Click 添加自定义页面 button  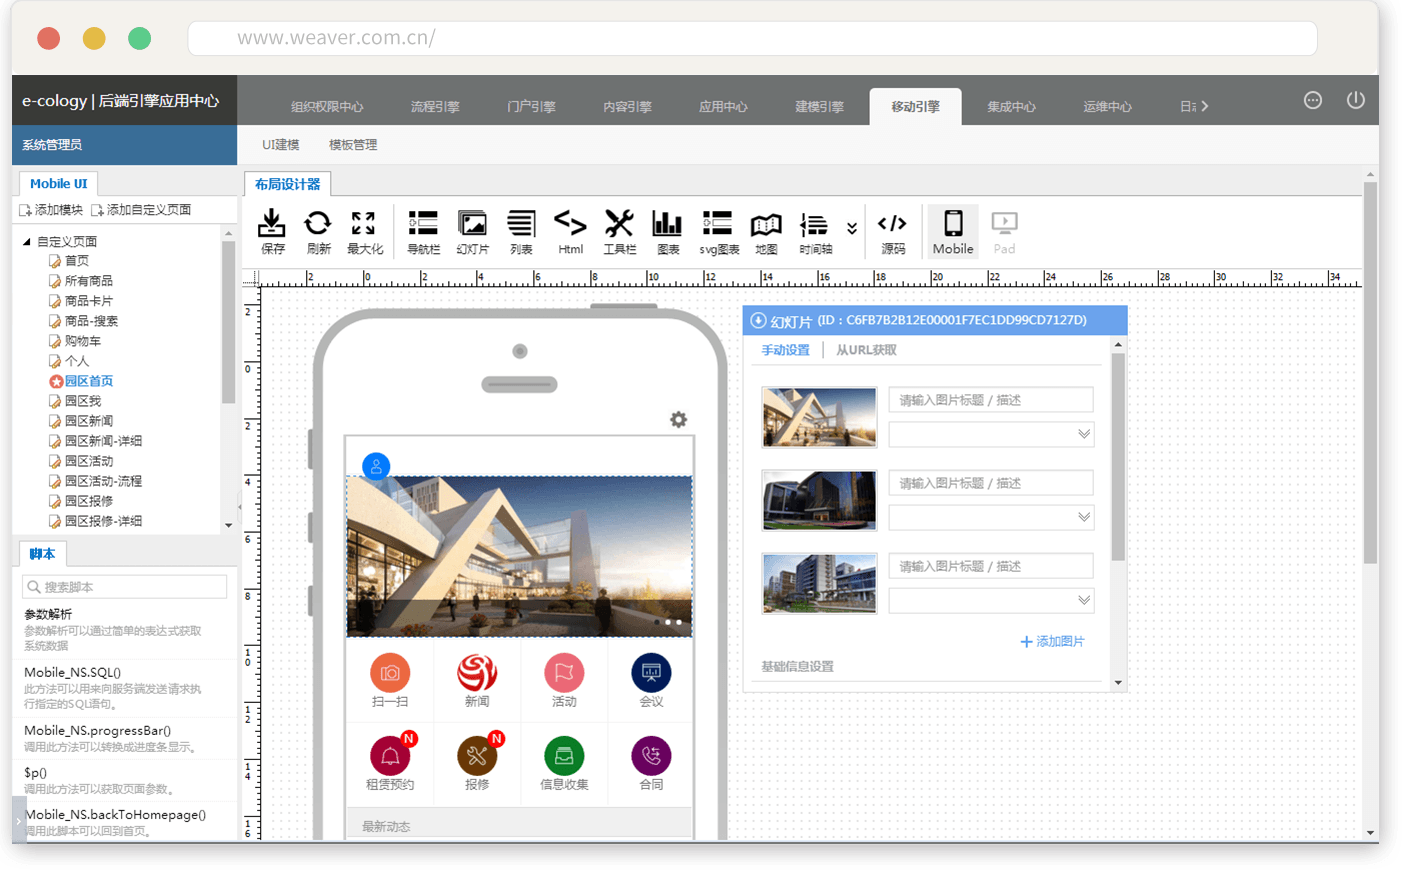[x=141, y=210]
